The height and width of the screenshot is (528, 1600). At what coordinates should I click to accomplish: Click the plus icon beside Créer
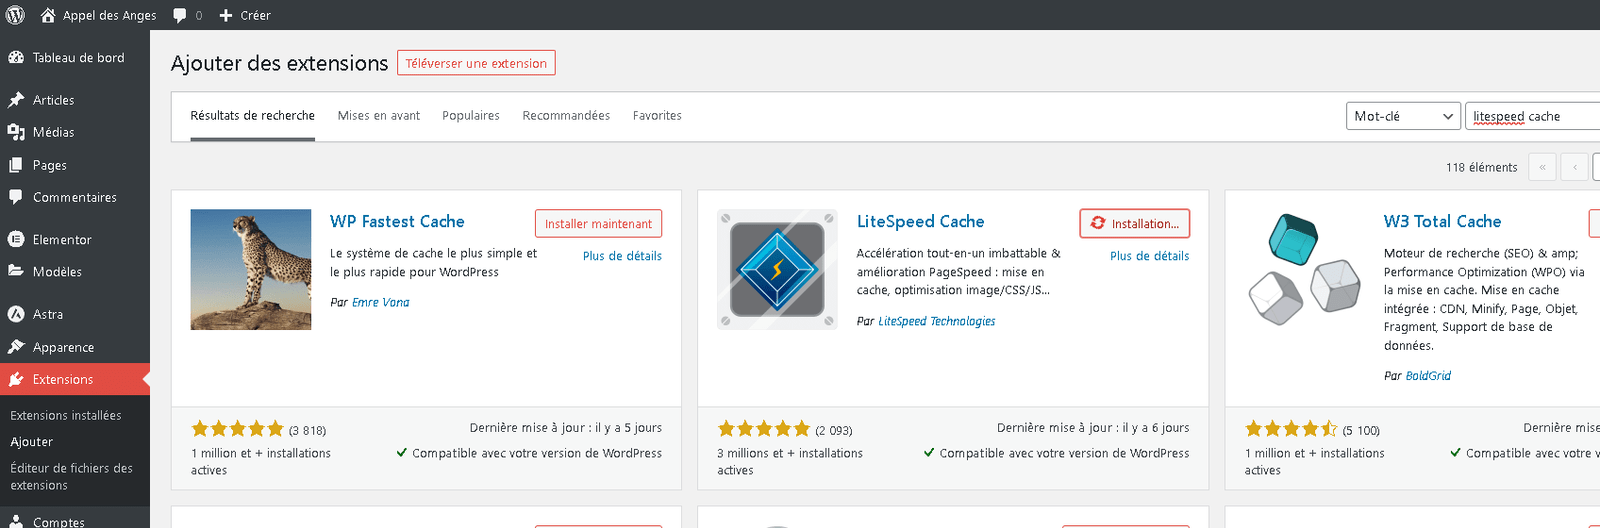pos(226,15)
